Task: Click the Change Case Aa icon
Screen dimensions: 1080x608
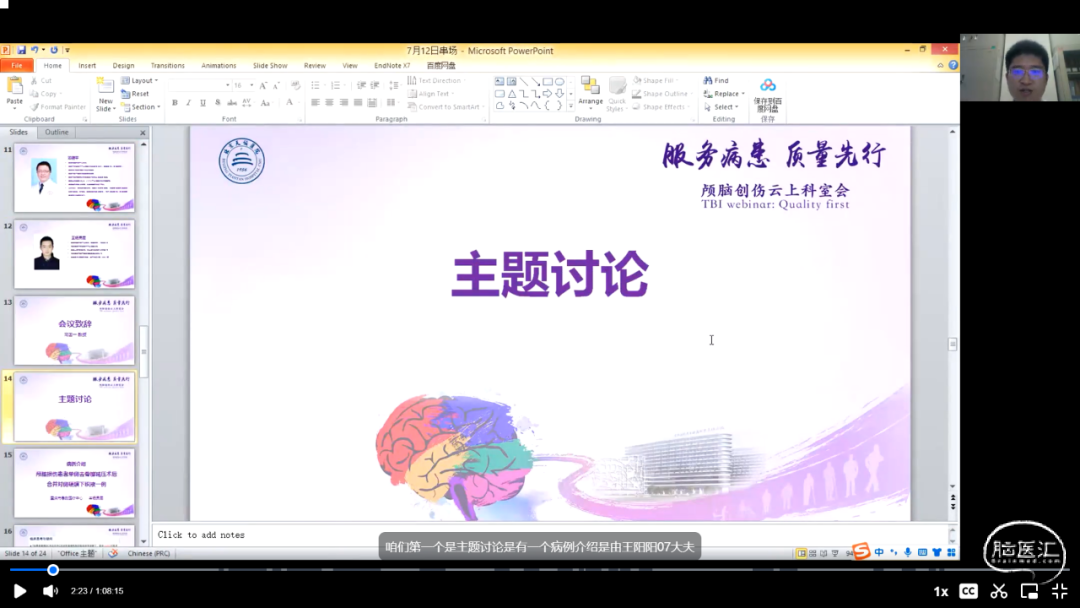Action: 265,103
